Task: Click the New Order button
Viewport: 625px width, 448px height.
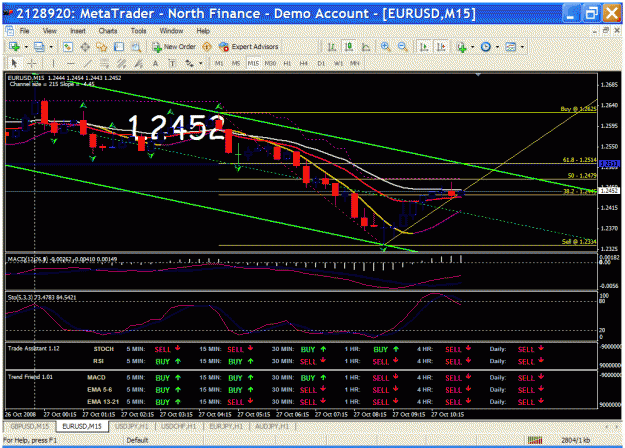Action: pyautogui.click(x=174, y=47)
